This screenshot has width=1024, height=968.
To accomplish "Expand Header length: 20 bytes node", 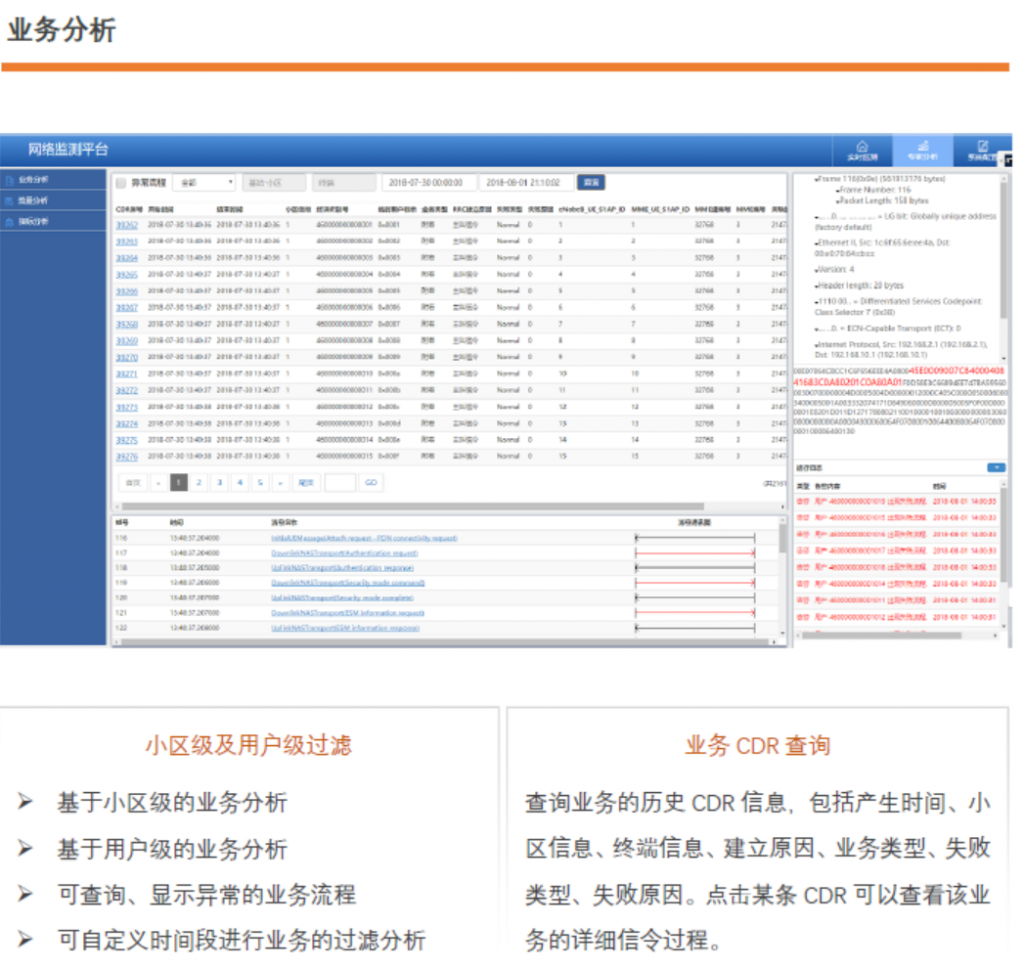I will coord(816,286).
